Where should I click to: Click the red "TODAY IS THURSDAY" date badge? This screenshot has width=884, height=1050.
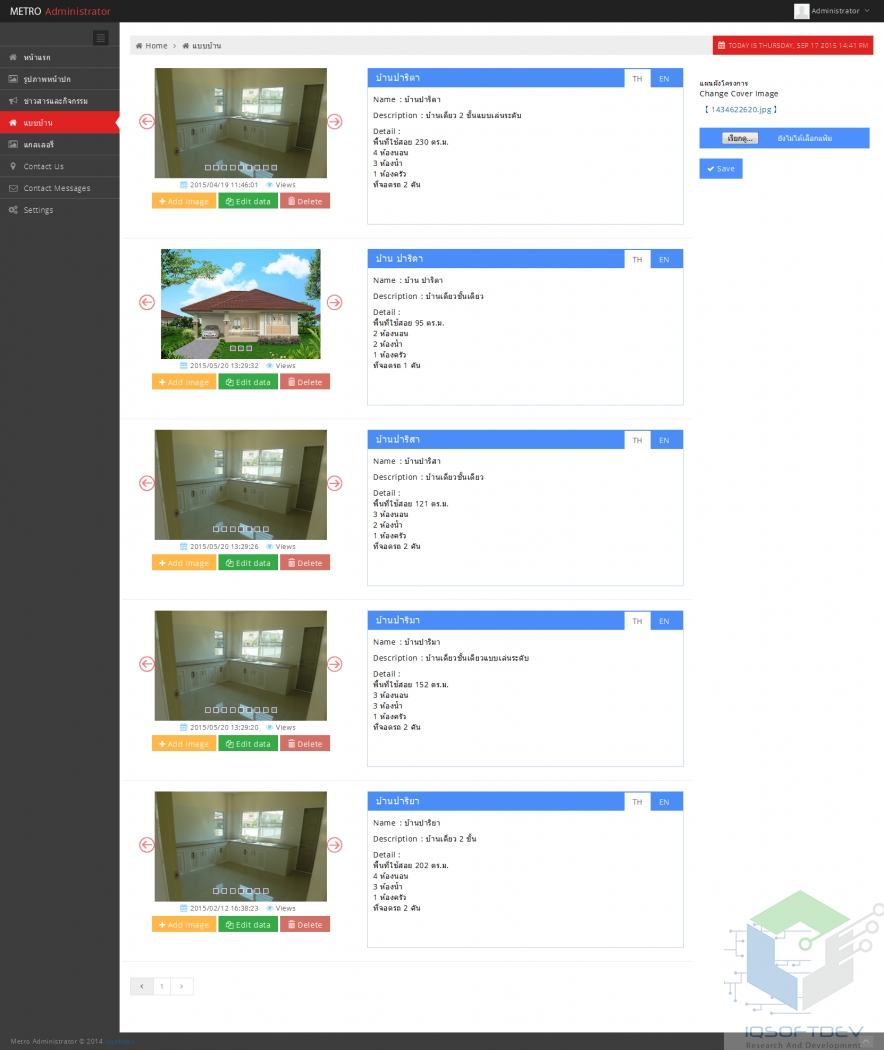[x=793, y=46]
